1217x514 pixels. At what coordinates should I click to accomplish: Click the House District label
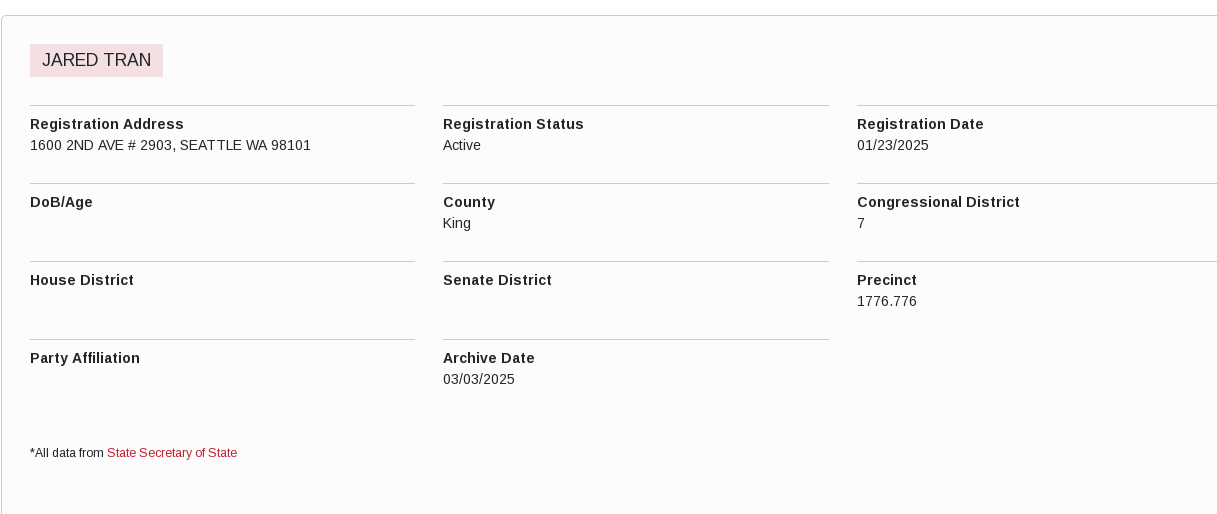click(82, 280)
